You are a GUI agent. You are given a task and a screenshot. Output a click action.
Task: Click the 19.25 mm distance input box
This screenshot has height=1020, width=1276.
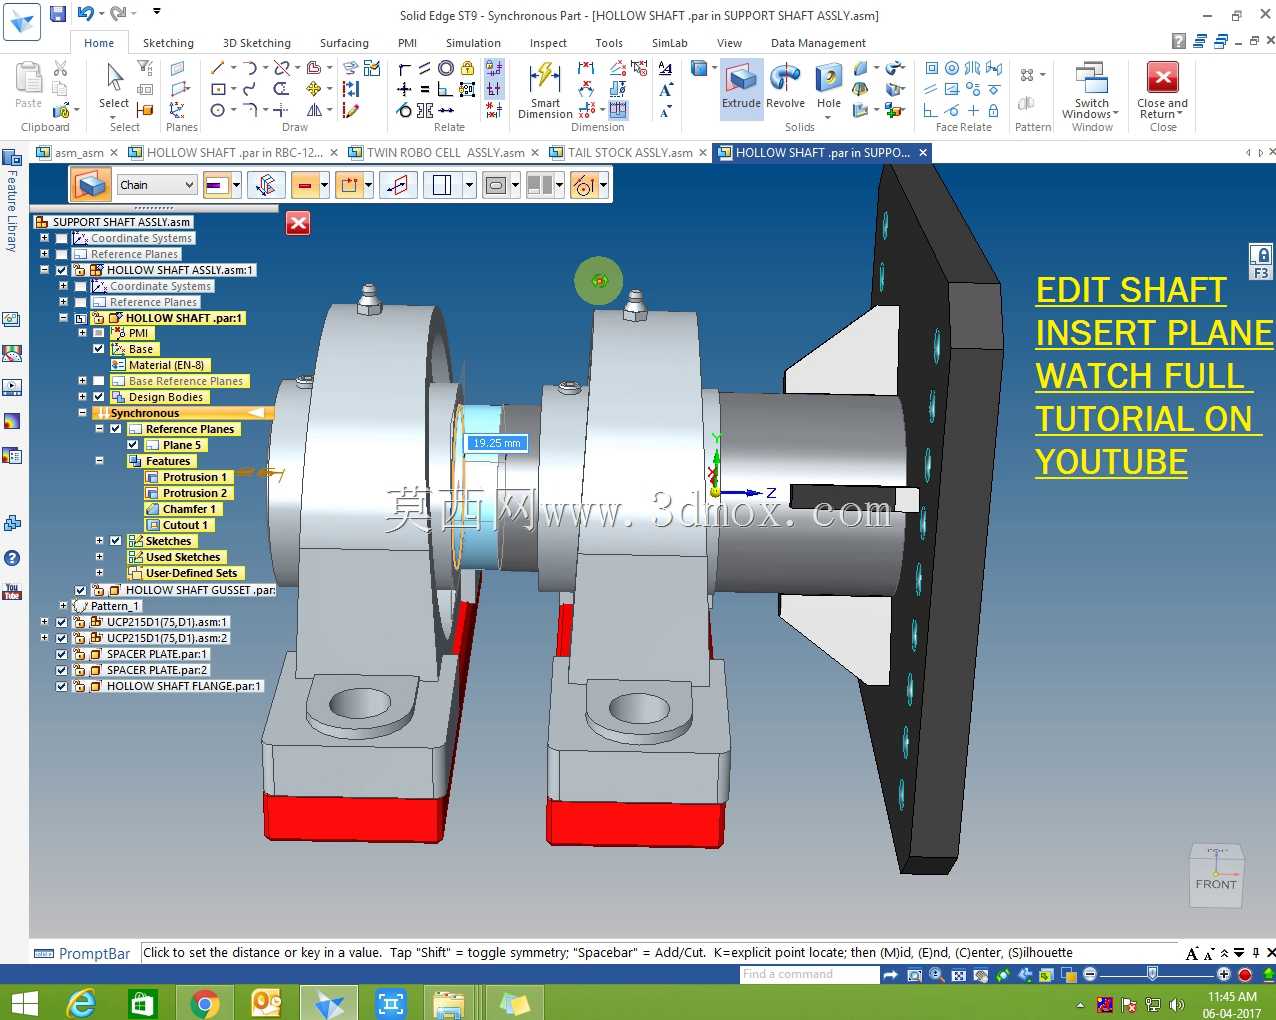click(497, 443)
